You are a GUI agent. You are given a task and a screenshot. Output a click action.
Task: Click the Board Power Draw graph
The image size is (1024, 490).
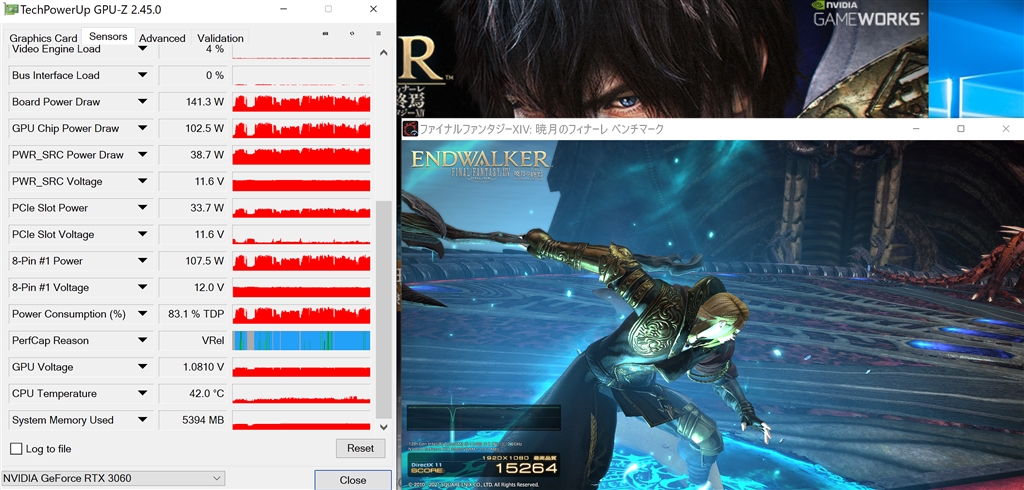pos(301,102)
